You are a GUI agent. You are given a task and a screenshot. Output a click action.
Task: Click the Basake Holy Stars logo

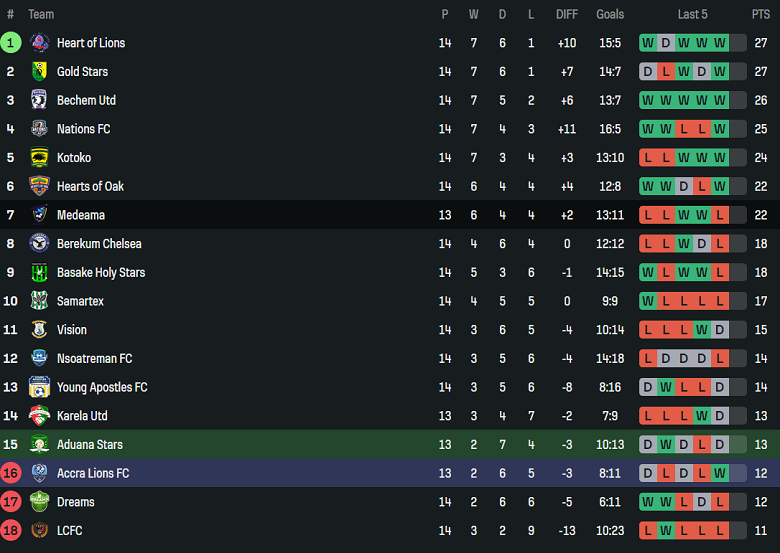tap(39, 272)
